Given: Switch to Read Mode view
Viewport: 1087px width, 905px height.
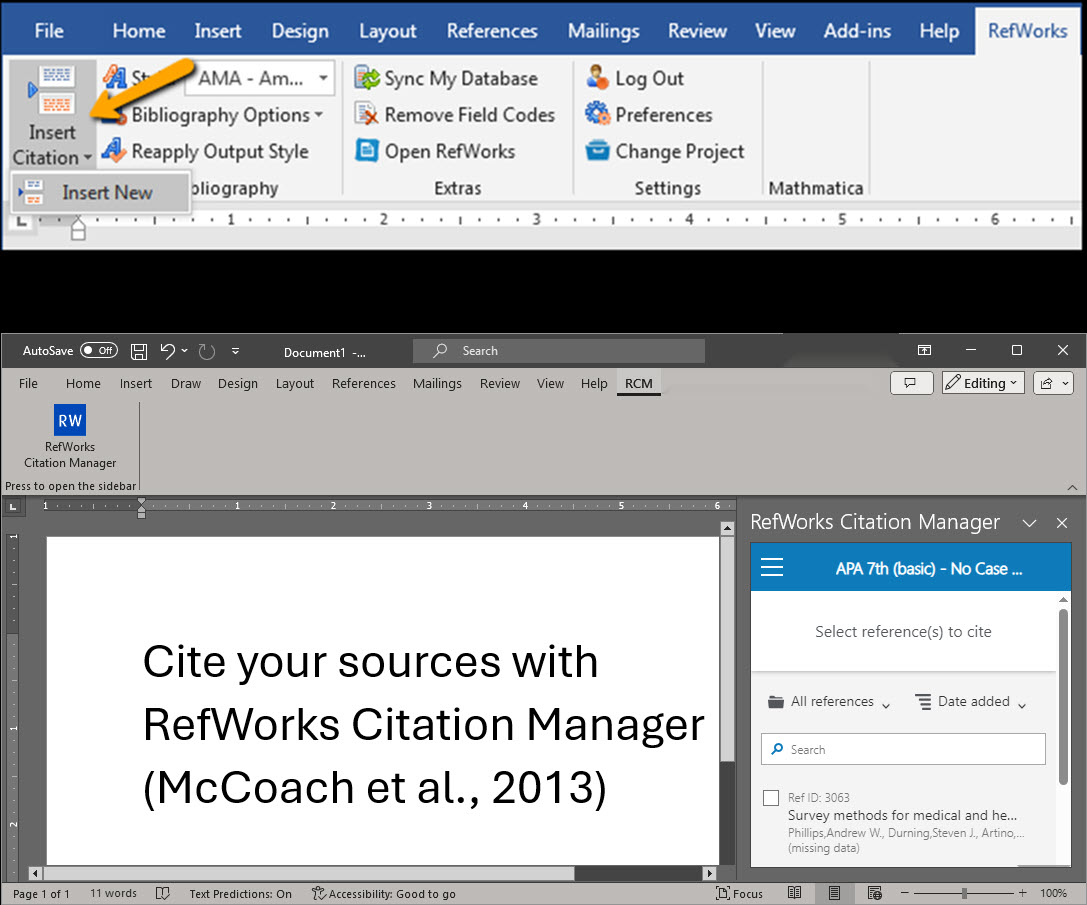Looking at the screenshot, I should pyautogui.click(x=794, y=893).
